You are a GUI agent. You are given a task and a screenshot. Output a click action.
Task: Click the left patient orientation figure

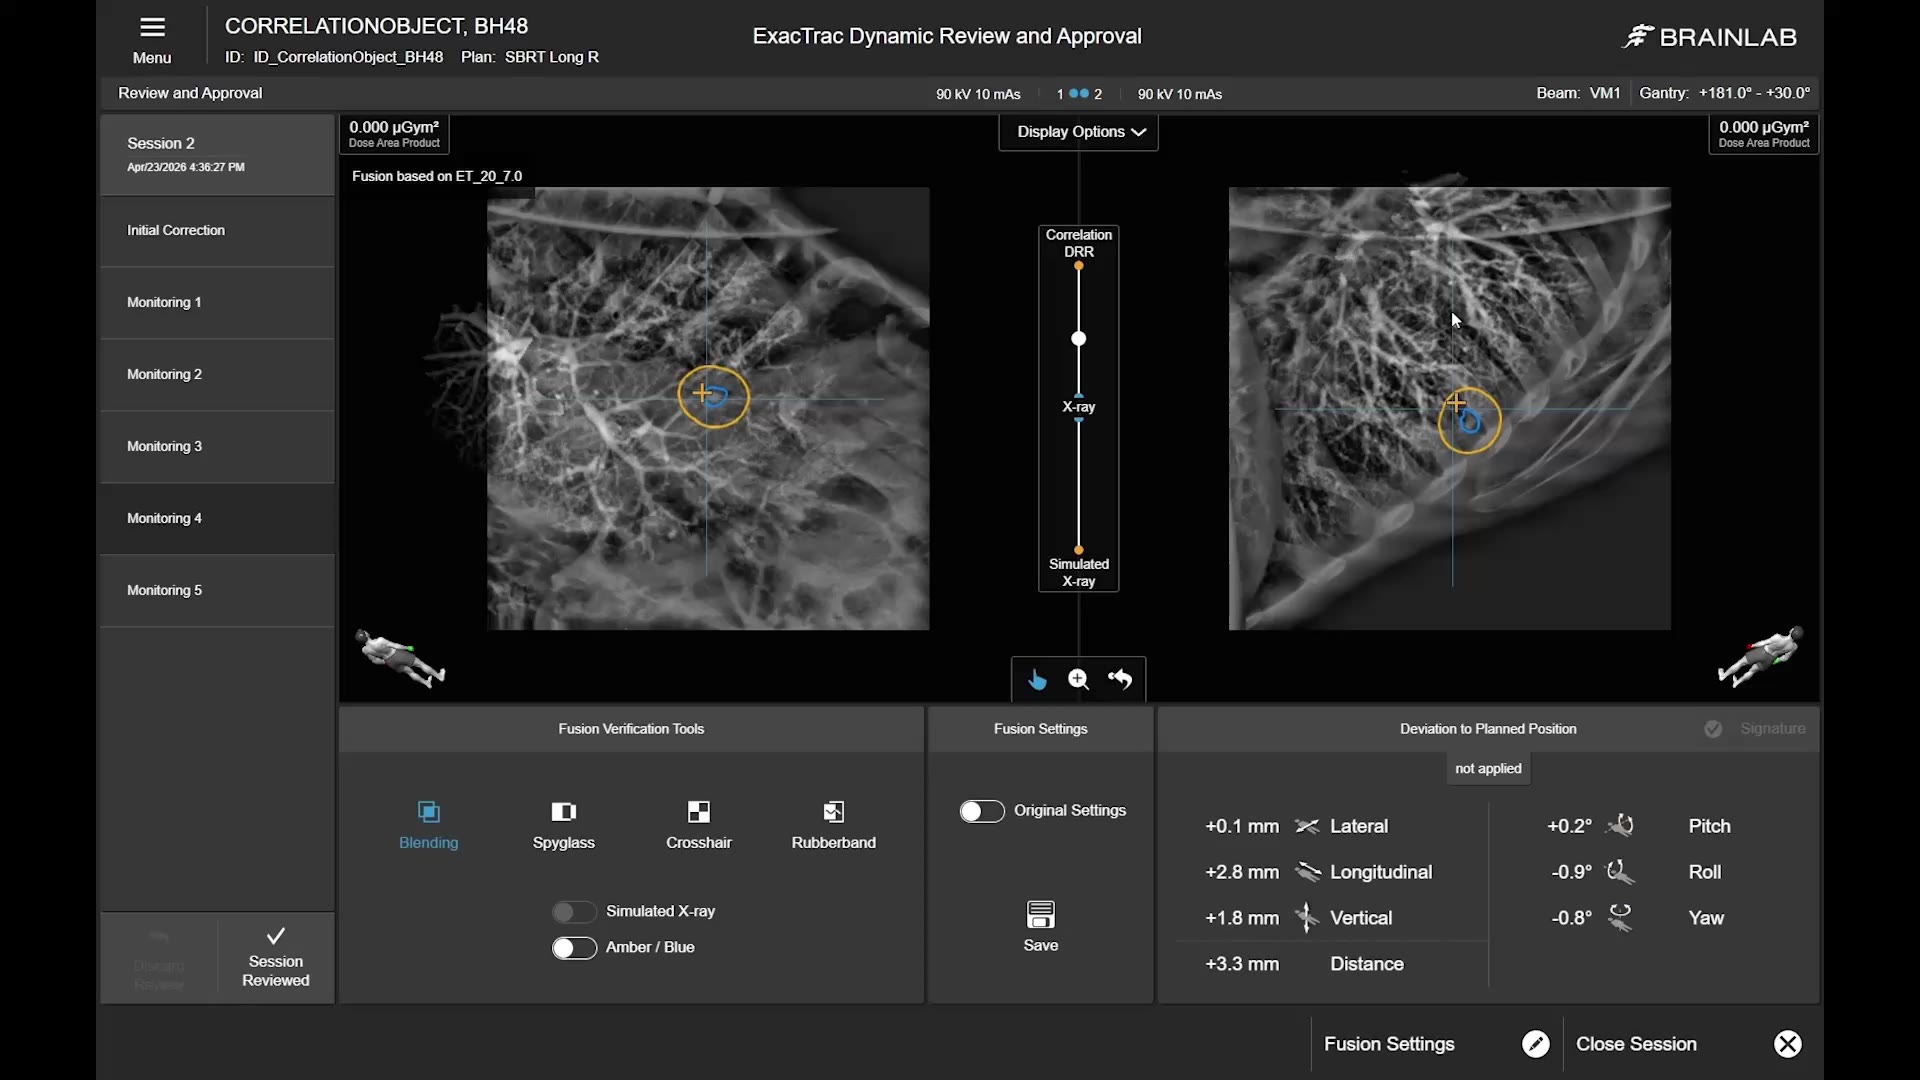[400, 658]
